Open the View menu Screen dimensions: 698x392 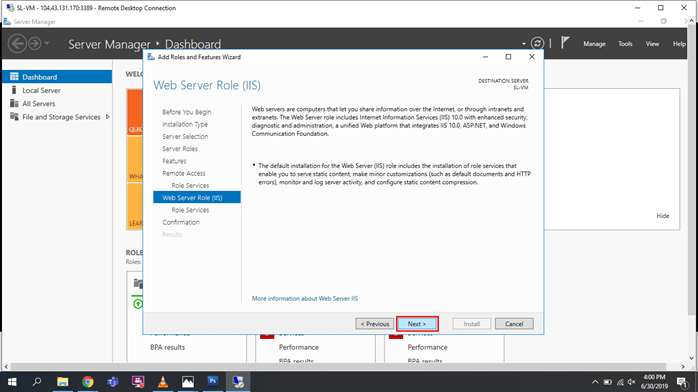652,44
